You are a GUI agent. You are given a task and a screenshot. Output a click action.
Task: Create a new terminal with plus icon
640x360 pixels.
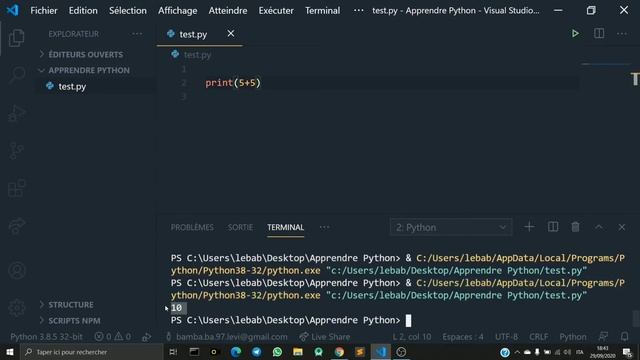(529, 227)
